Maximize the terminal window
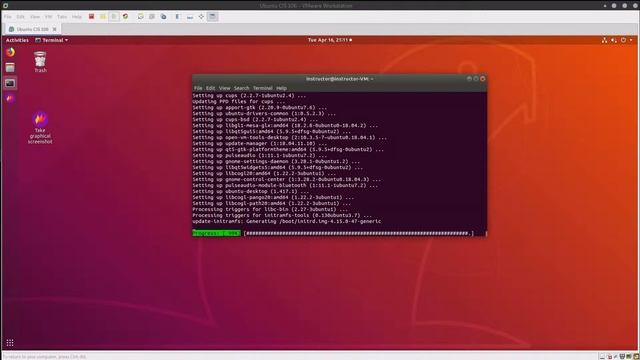This screenshot has height=360, width=640. tap(476, 79)
